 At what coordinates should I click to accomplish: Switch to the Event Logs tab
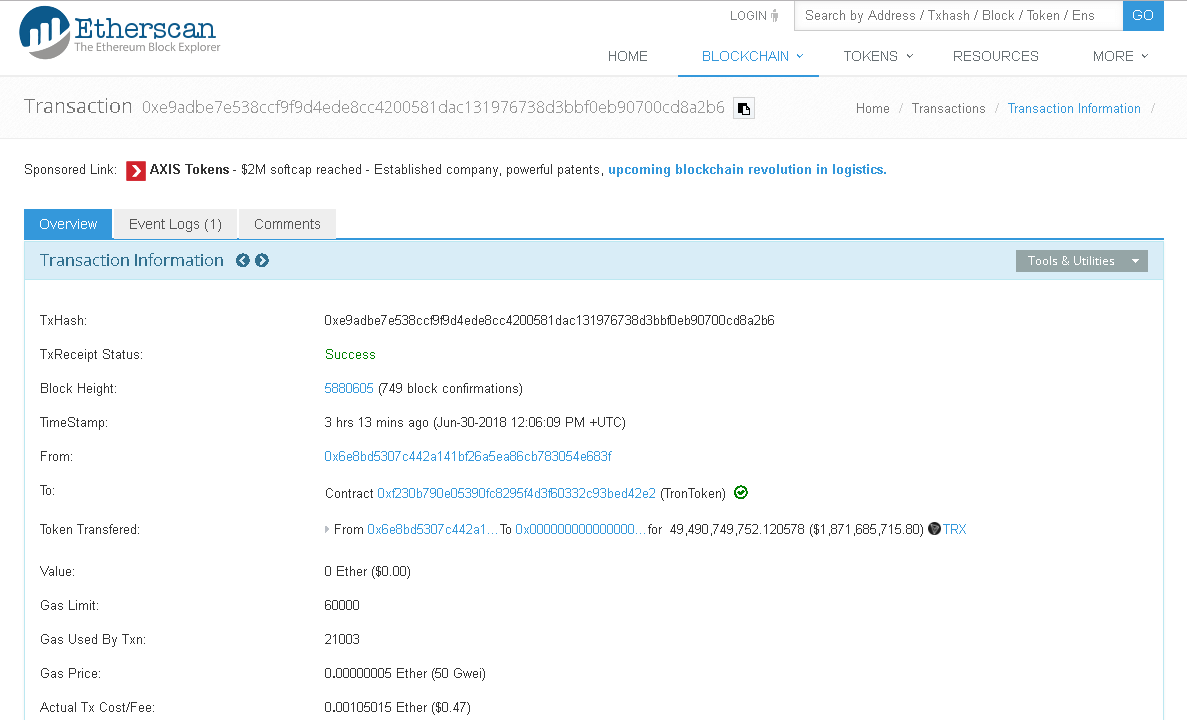(x=174, y=224)
